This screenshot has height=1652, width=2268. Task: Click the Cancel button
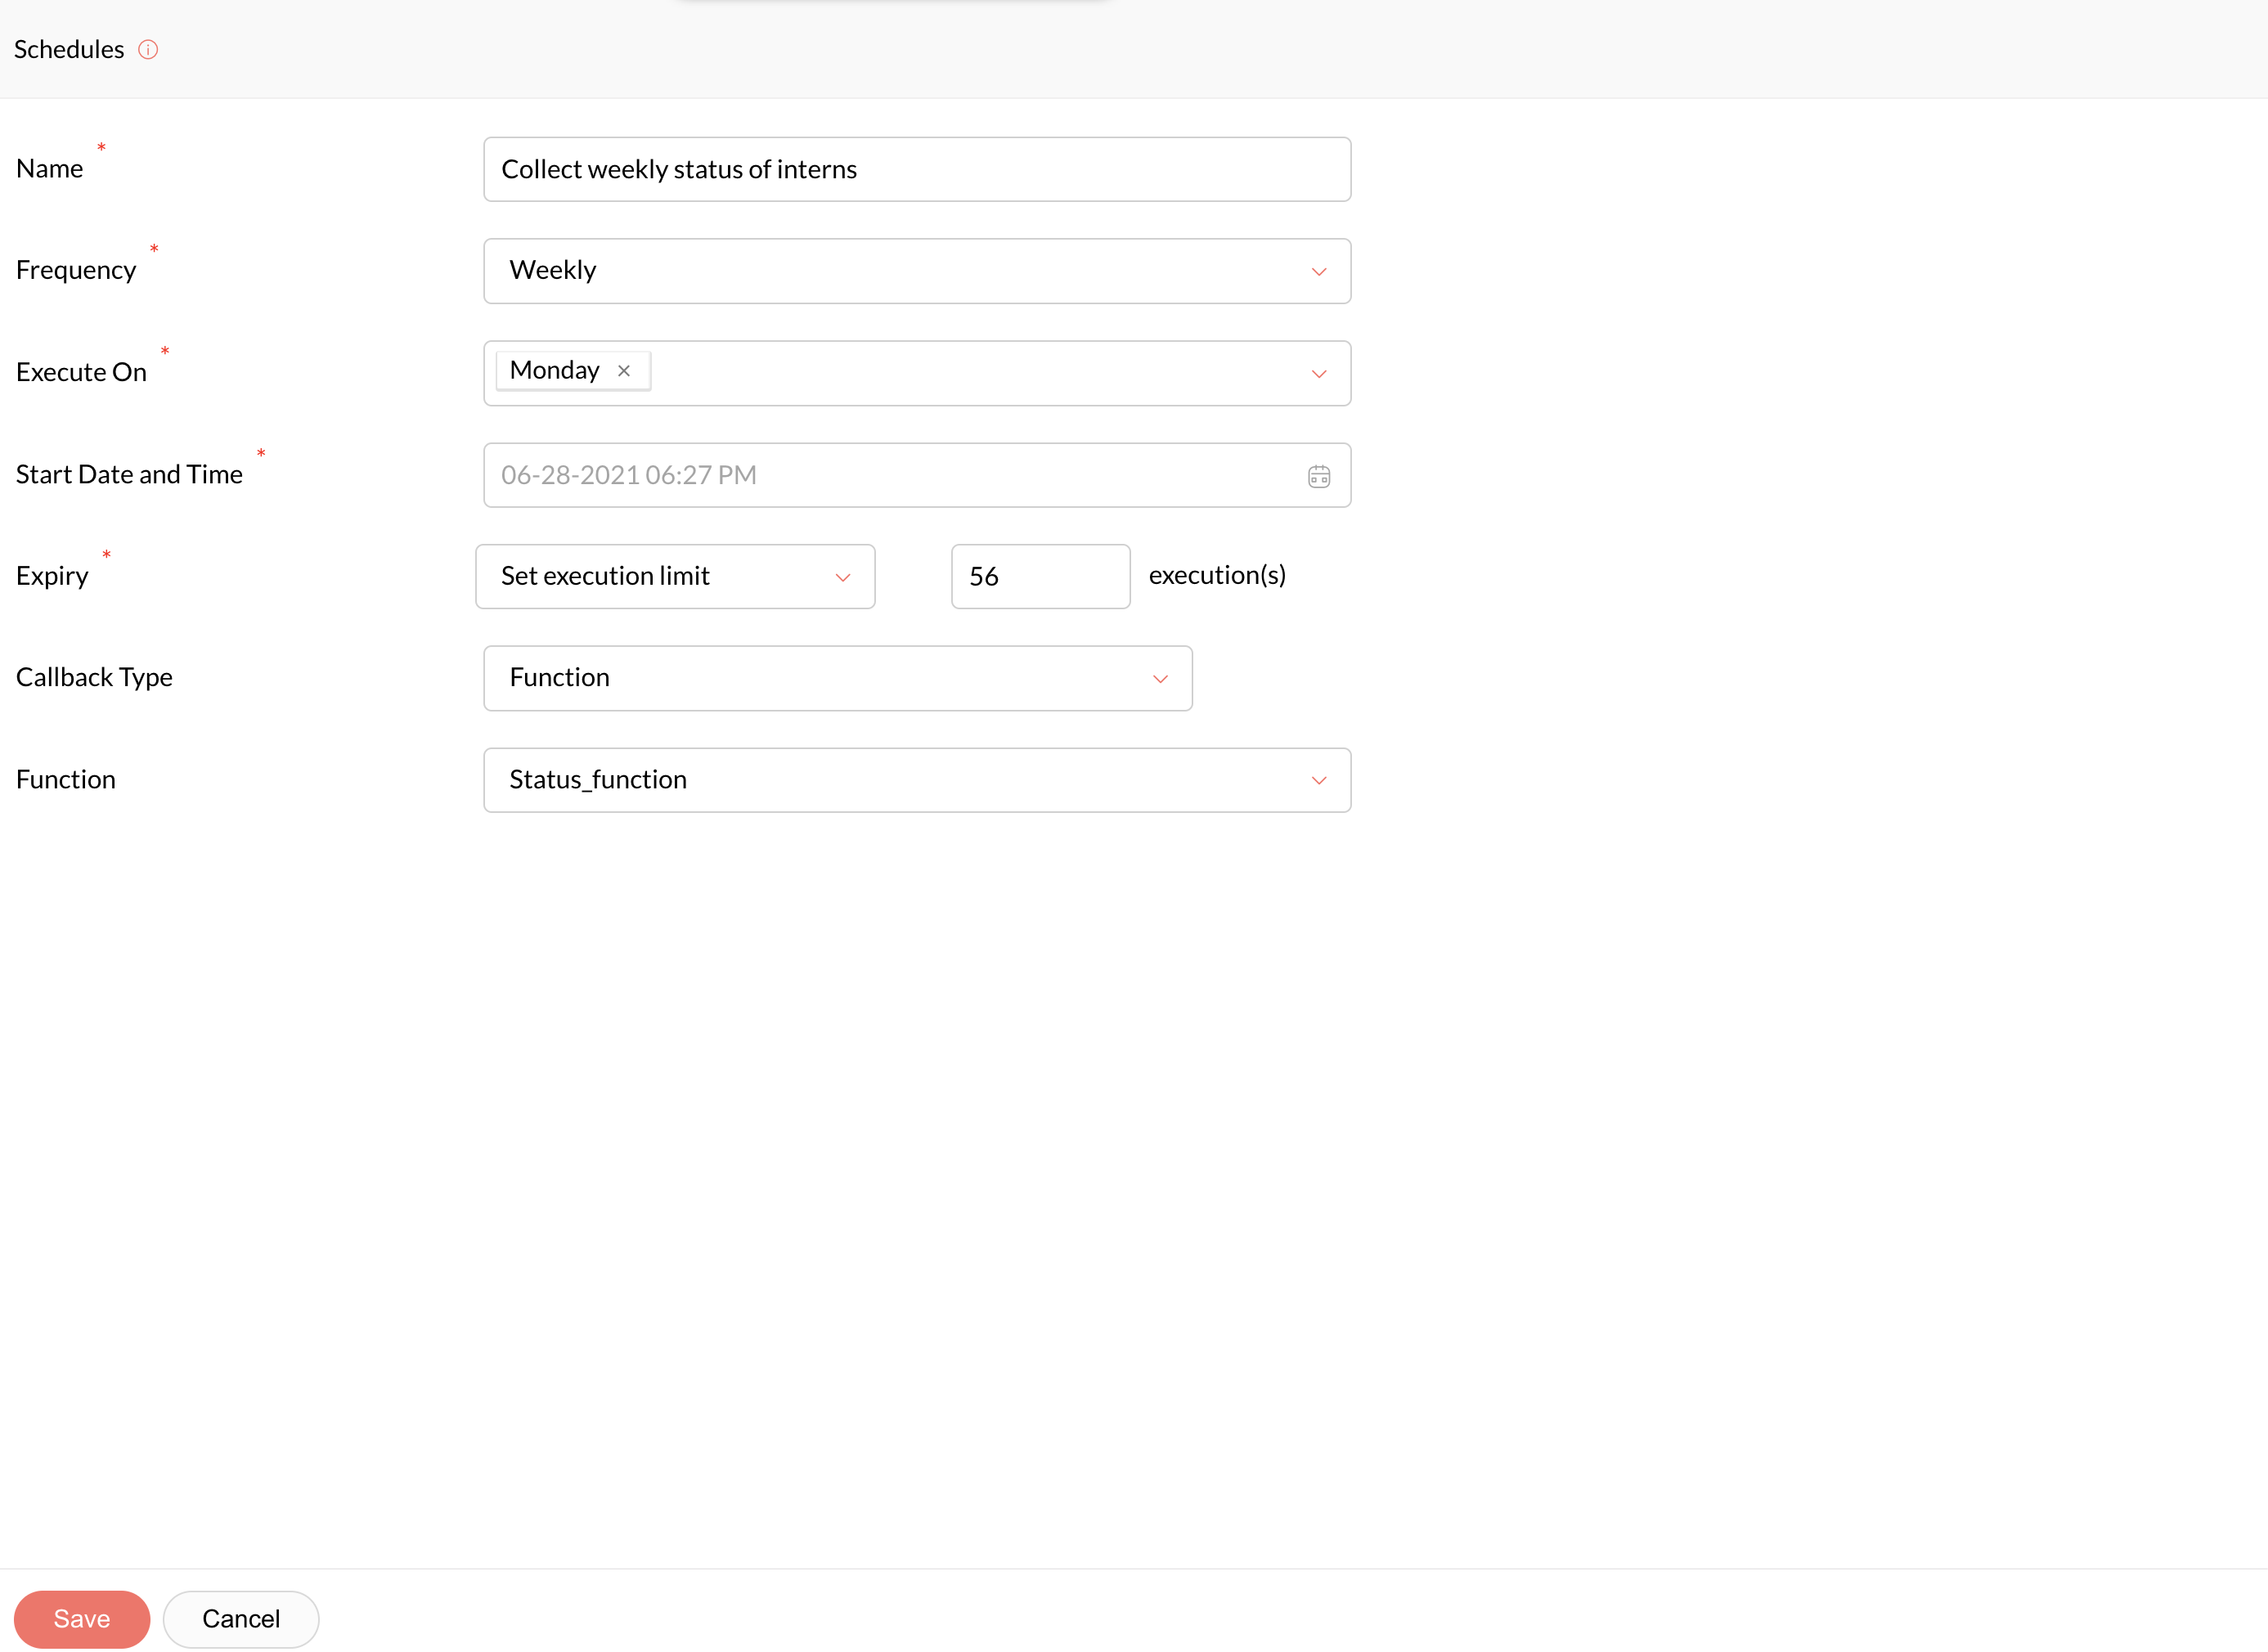pos(241,1618)
